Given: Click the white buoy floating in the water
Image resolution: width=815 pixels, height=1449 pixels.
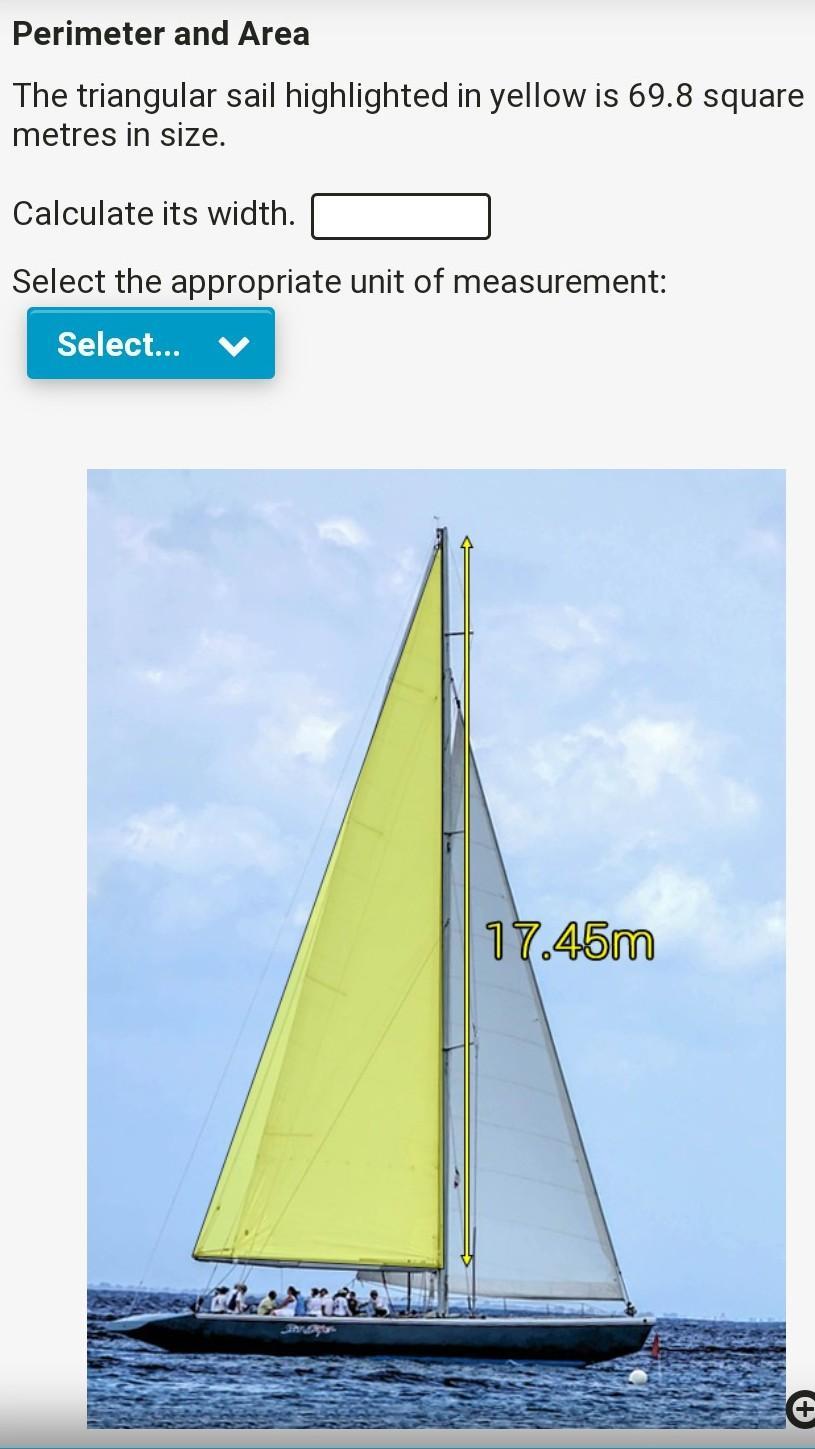Looking at the screenshot, I should point(637,1377).
